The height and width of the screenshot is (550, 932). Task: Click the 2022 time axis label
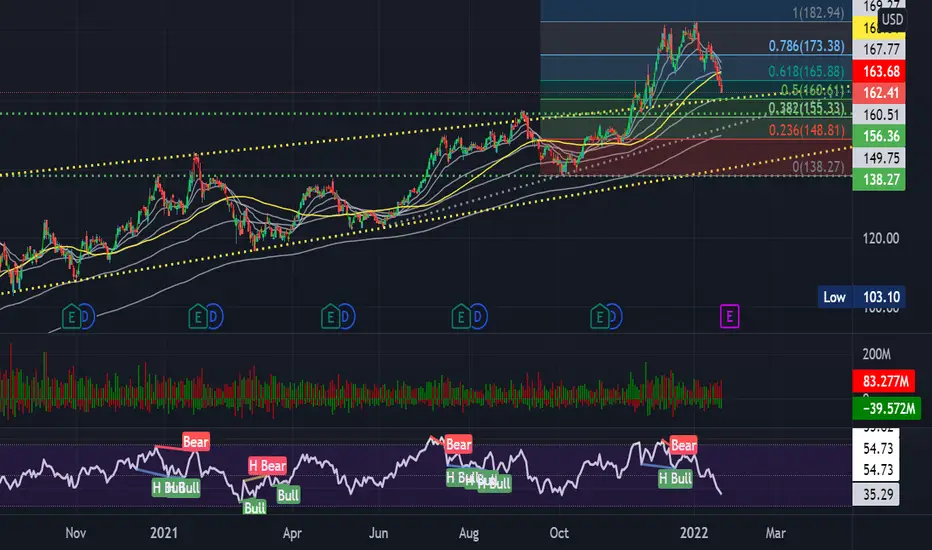[694, 533]
